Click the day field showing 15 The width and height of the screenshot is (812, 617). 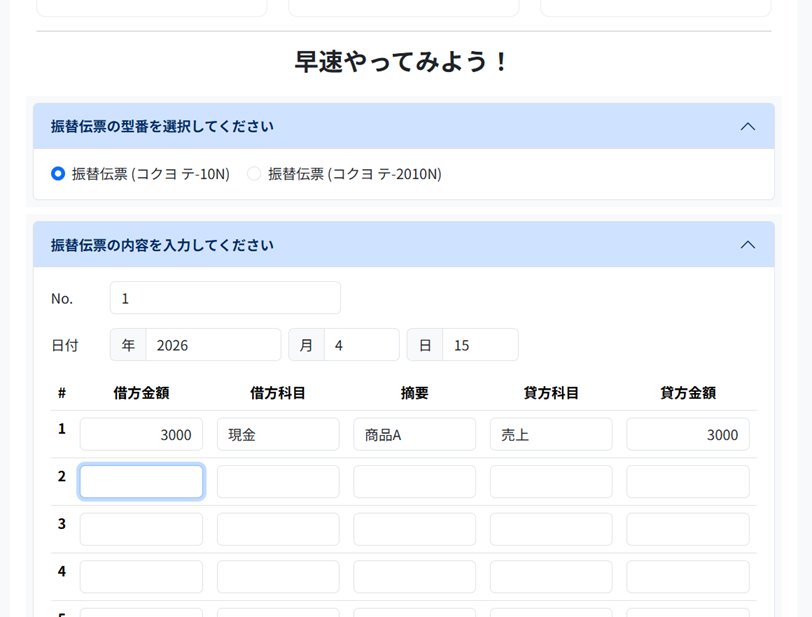pos(480,345)
